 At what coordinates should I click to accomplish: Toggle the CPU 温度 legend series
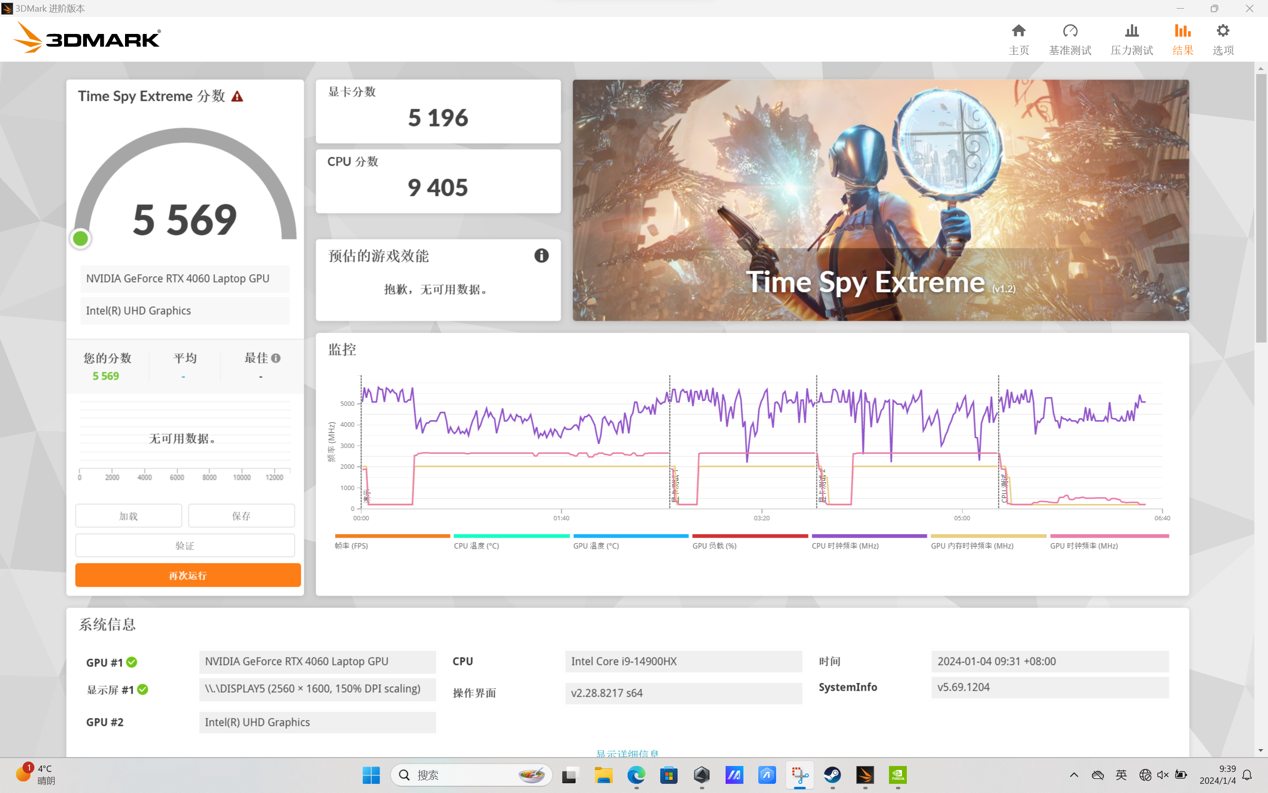click(x=510, y=537)
